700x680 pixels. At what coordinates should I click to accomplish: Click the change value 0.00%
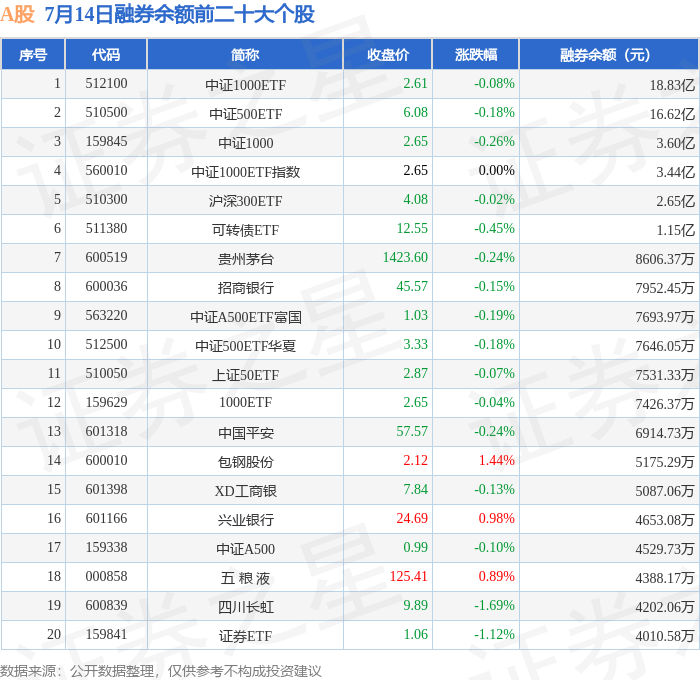pos(496,171)
